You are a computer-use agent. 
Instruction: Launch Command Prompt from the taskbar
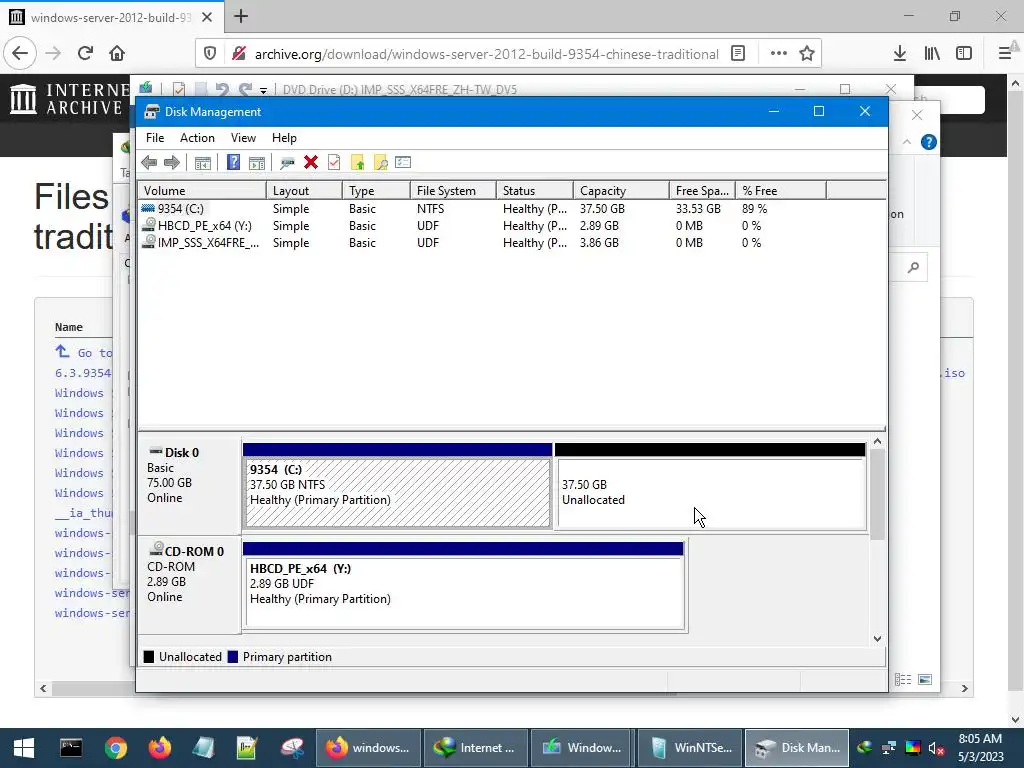[x=71, y=748]
